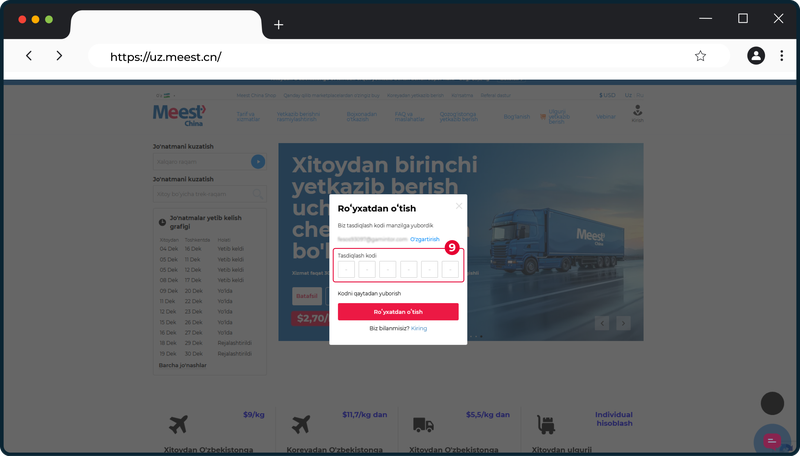Screen dimensions: 800x456
Task: Click the Meest China logo
Action: 179,115
